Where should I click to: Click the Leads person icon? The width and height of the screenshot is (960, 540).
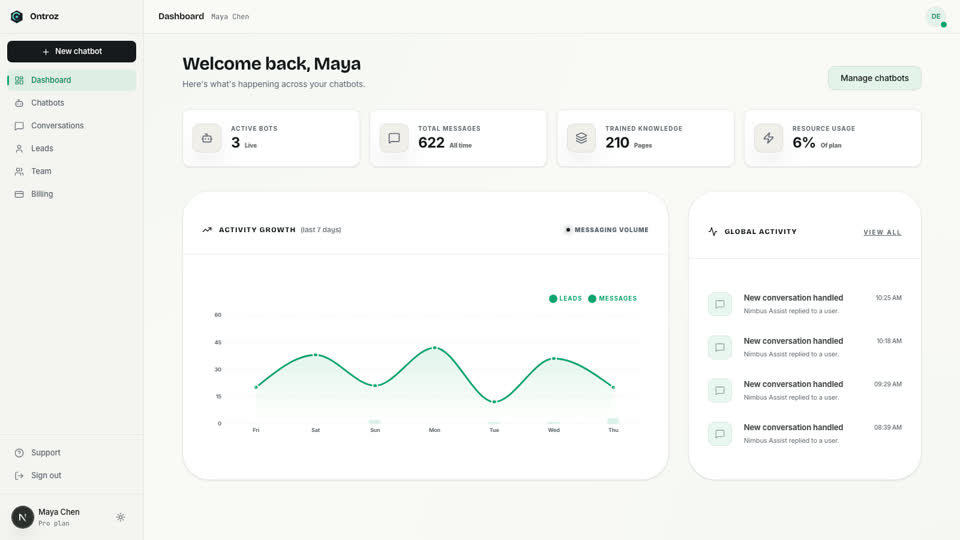click(x=19, y=149)
